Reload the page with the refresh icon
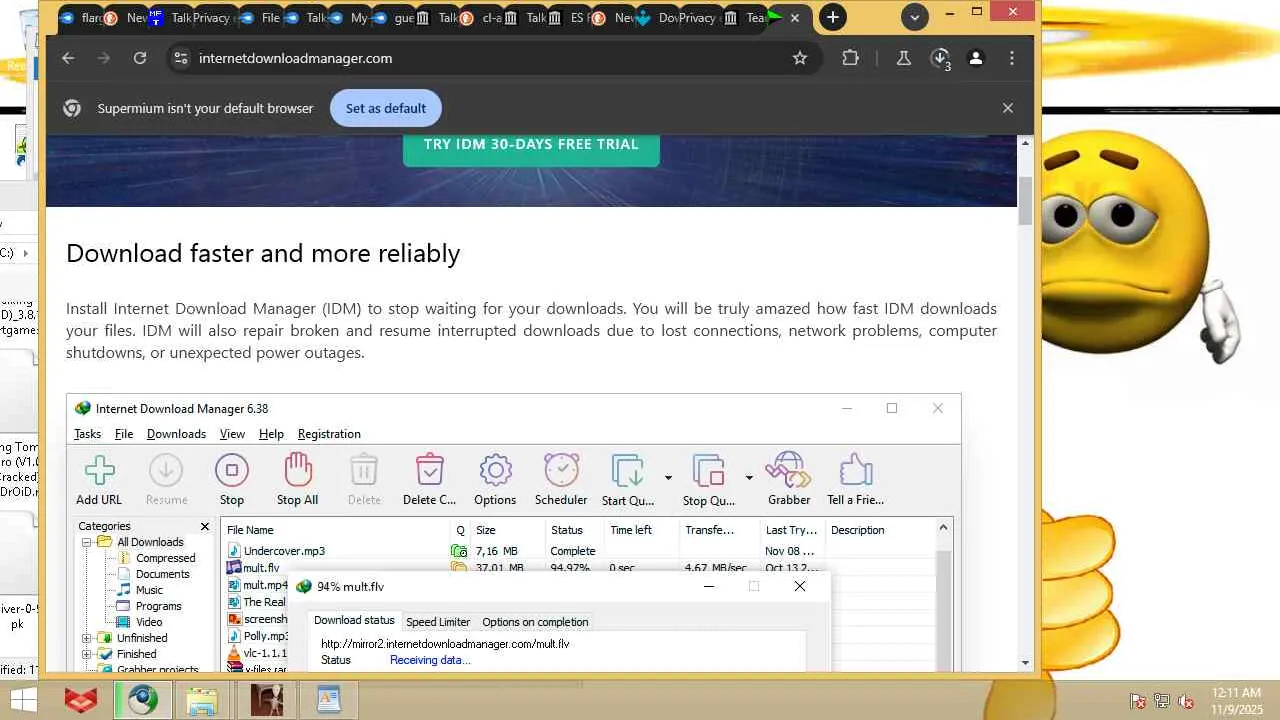 [140, 58]
